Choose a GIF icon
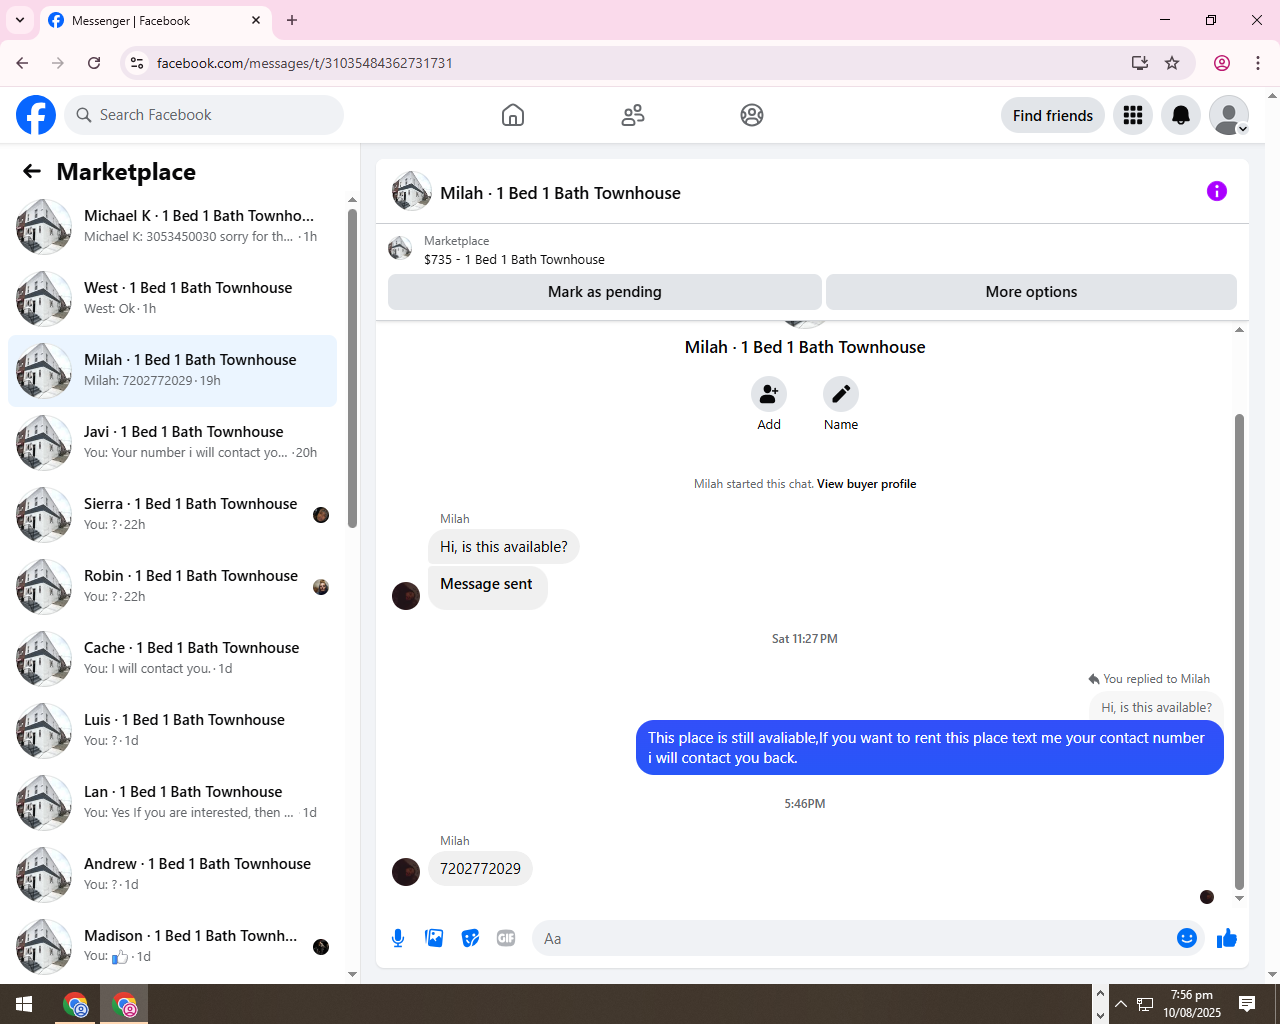Image resolution: width=1280 pixels, height=1024 pixels. point(506,938)
